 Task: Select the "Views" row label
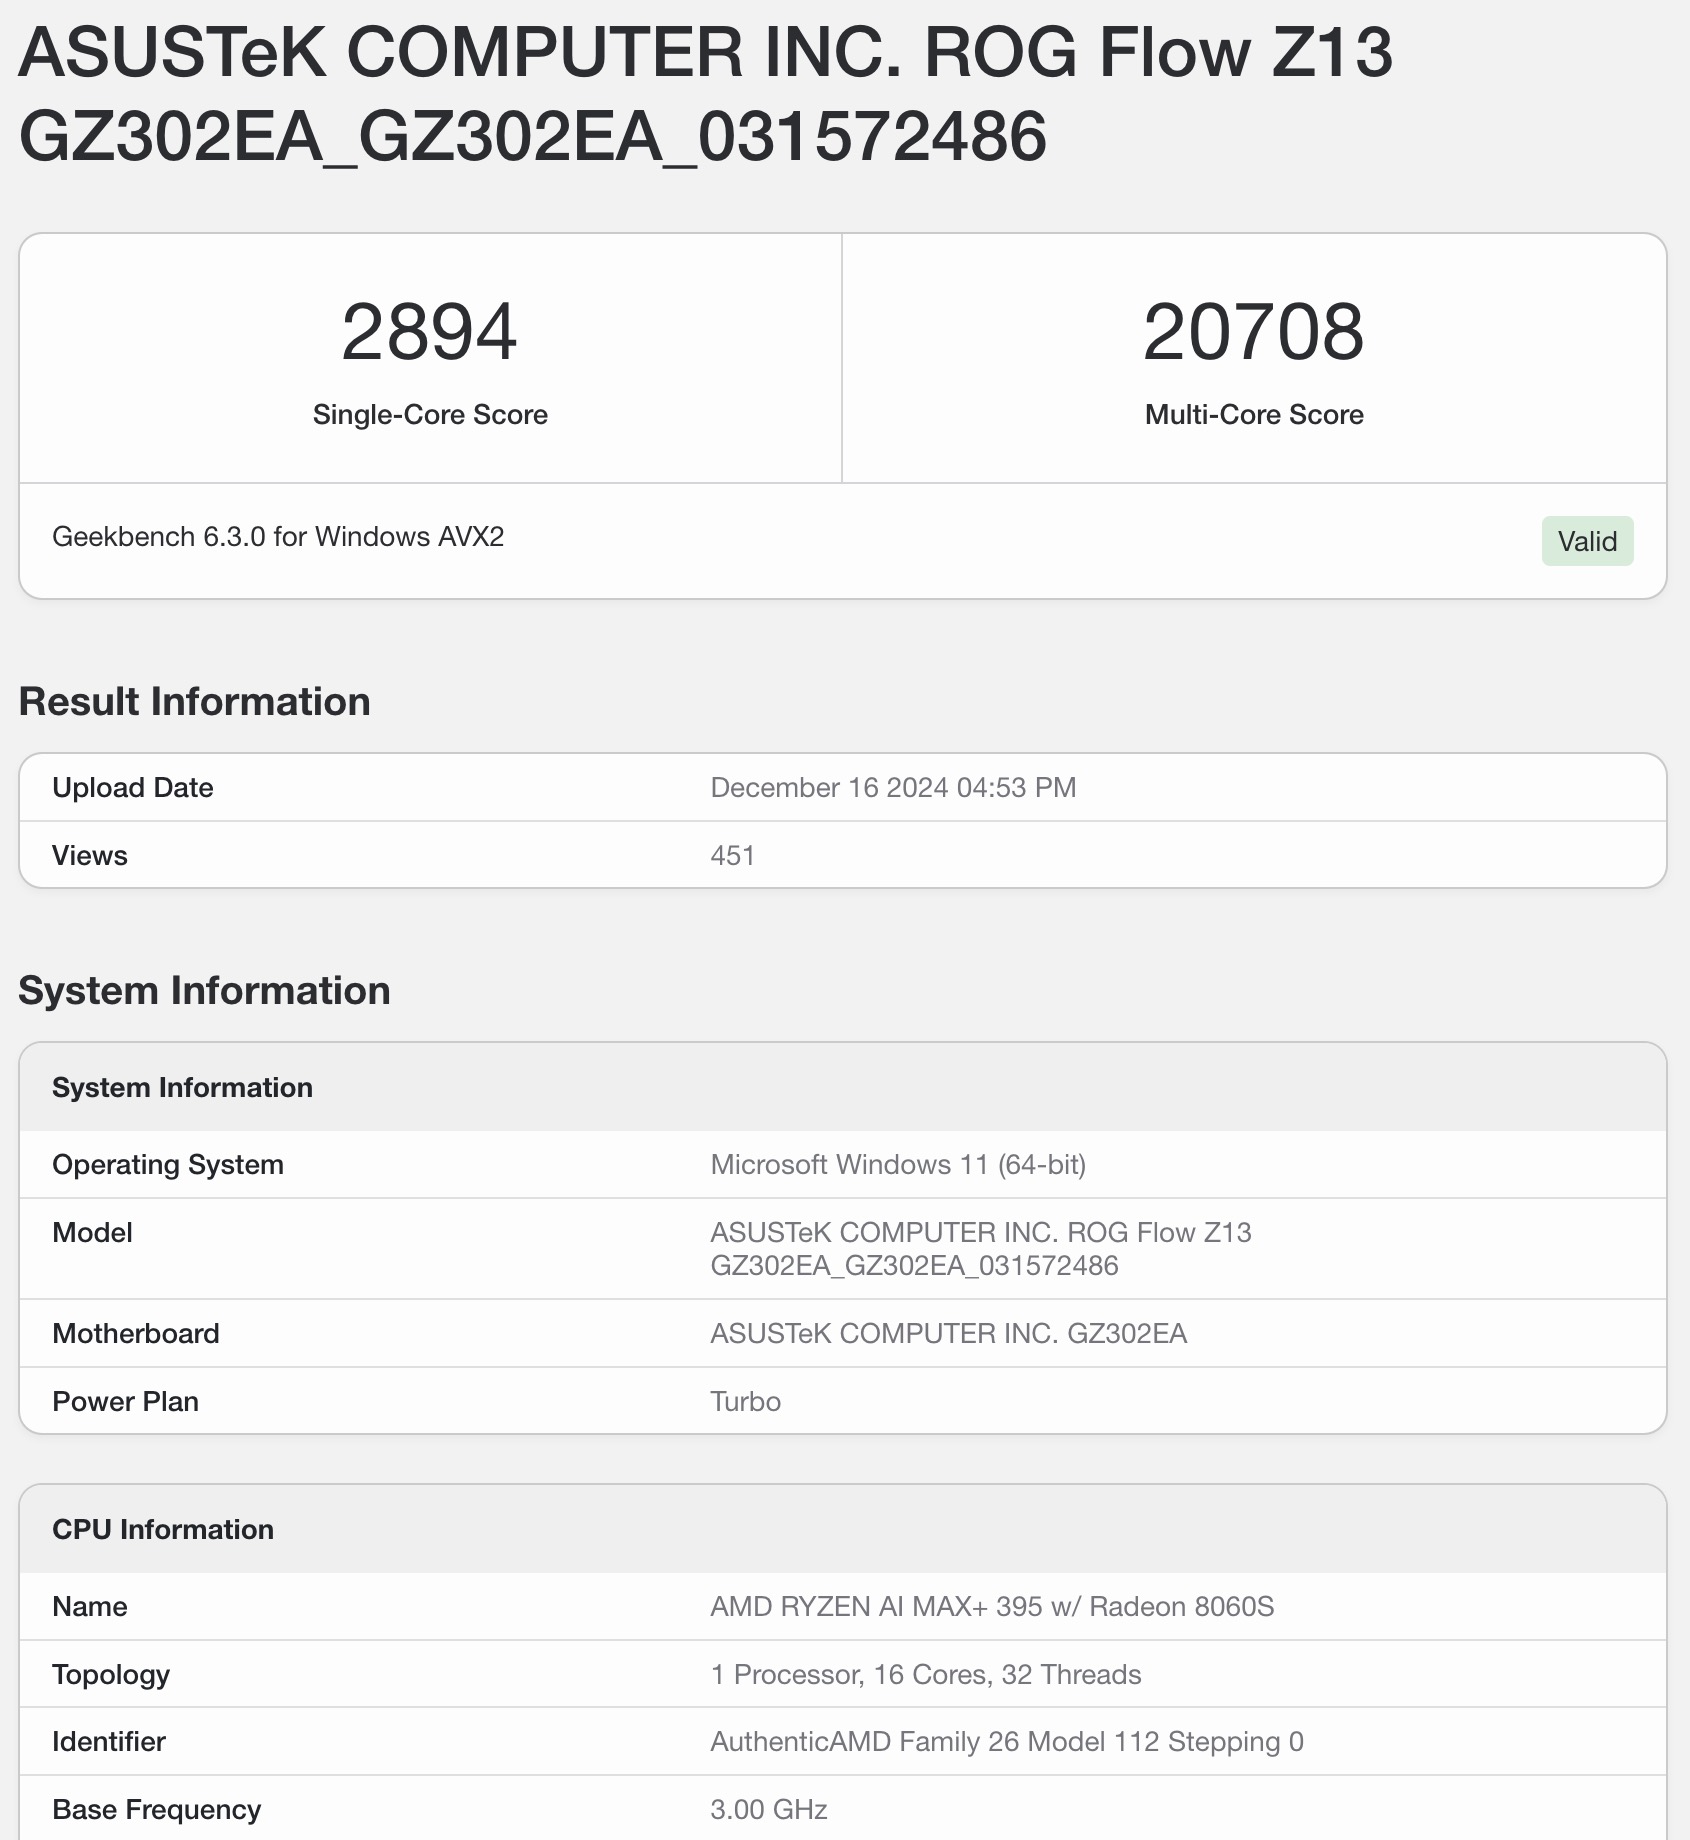(x=90, y=856)
